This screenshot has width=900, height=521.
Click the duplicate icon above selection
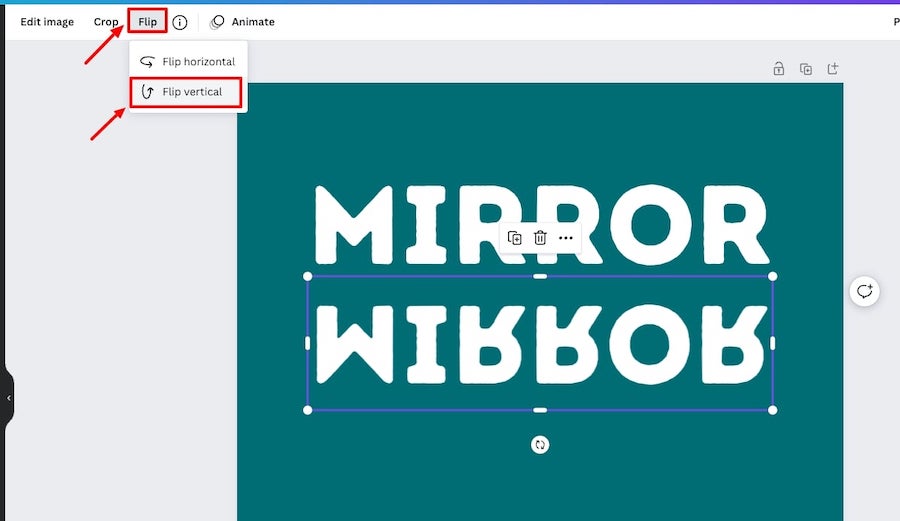click(514, 238)
